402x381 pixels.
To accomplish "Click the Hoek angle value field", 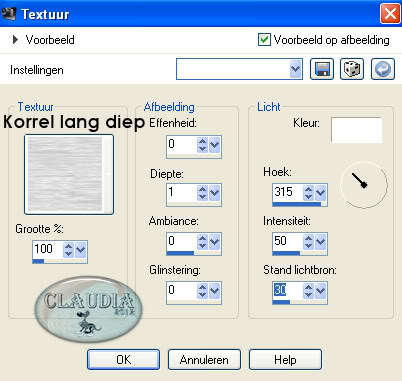I will tap(288, 192).
